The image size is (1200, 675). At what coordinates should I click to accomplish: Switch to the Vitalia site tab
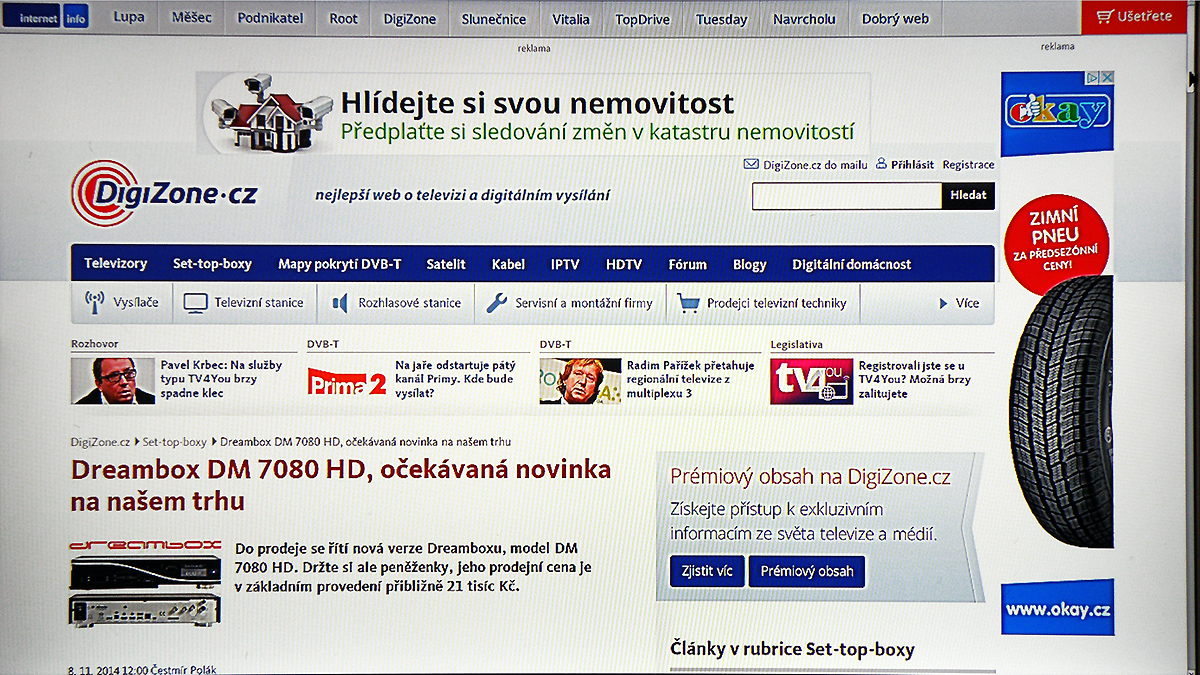[x=571, y=18]
